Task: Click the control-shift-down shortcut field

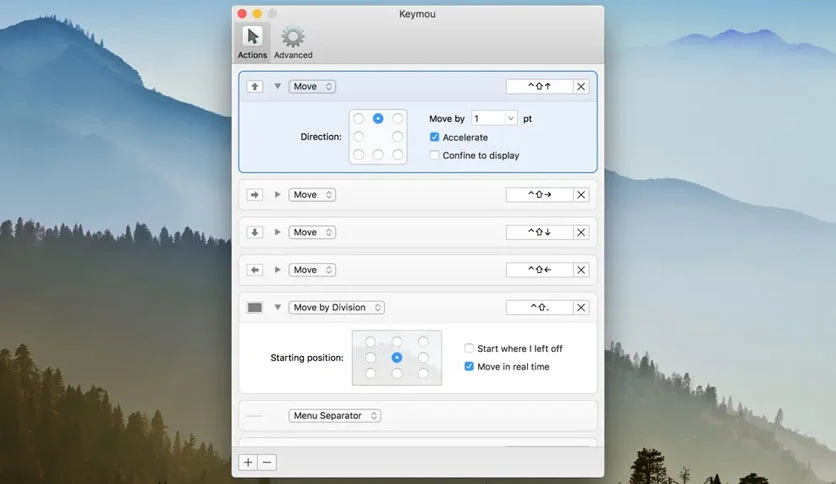Action: 539,232
